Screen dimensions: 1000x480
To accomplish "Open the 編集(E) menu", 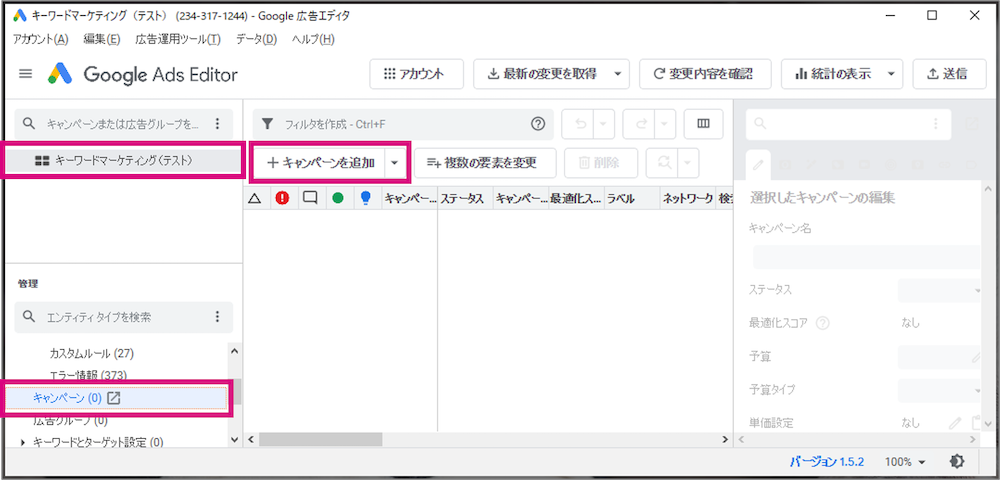I will (x=101, y=40).
